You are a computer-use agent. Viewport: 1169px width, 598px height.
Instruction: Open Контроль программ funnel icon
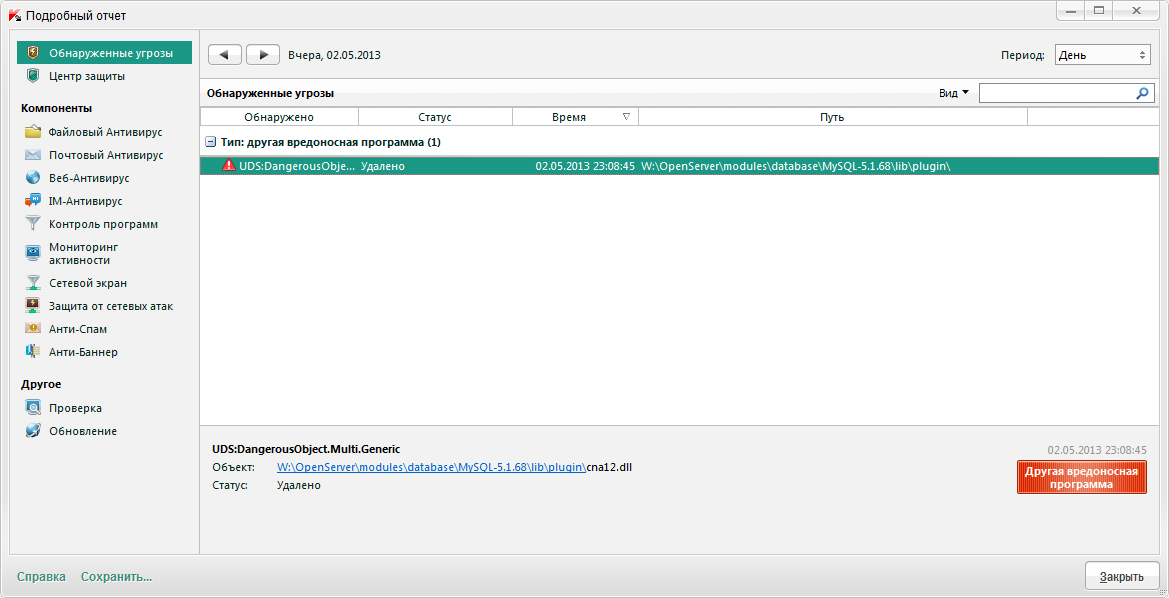pyautogui.click(x=33, y=224)
